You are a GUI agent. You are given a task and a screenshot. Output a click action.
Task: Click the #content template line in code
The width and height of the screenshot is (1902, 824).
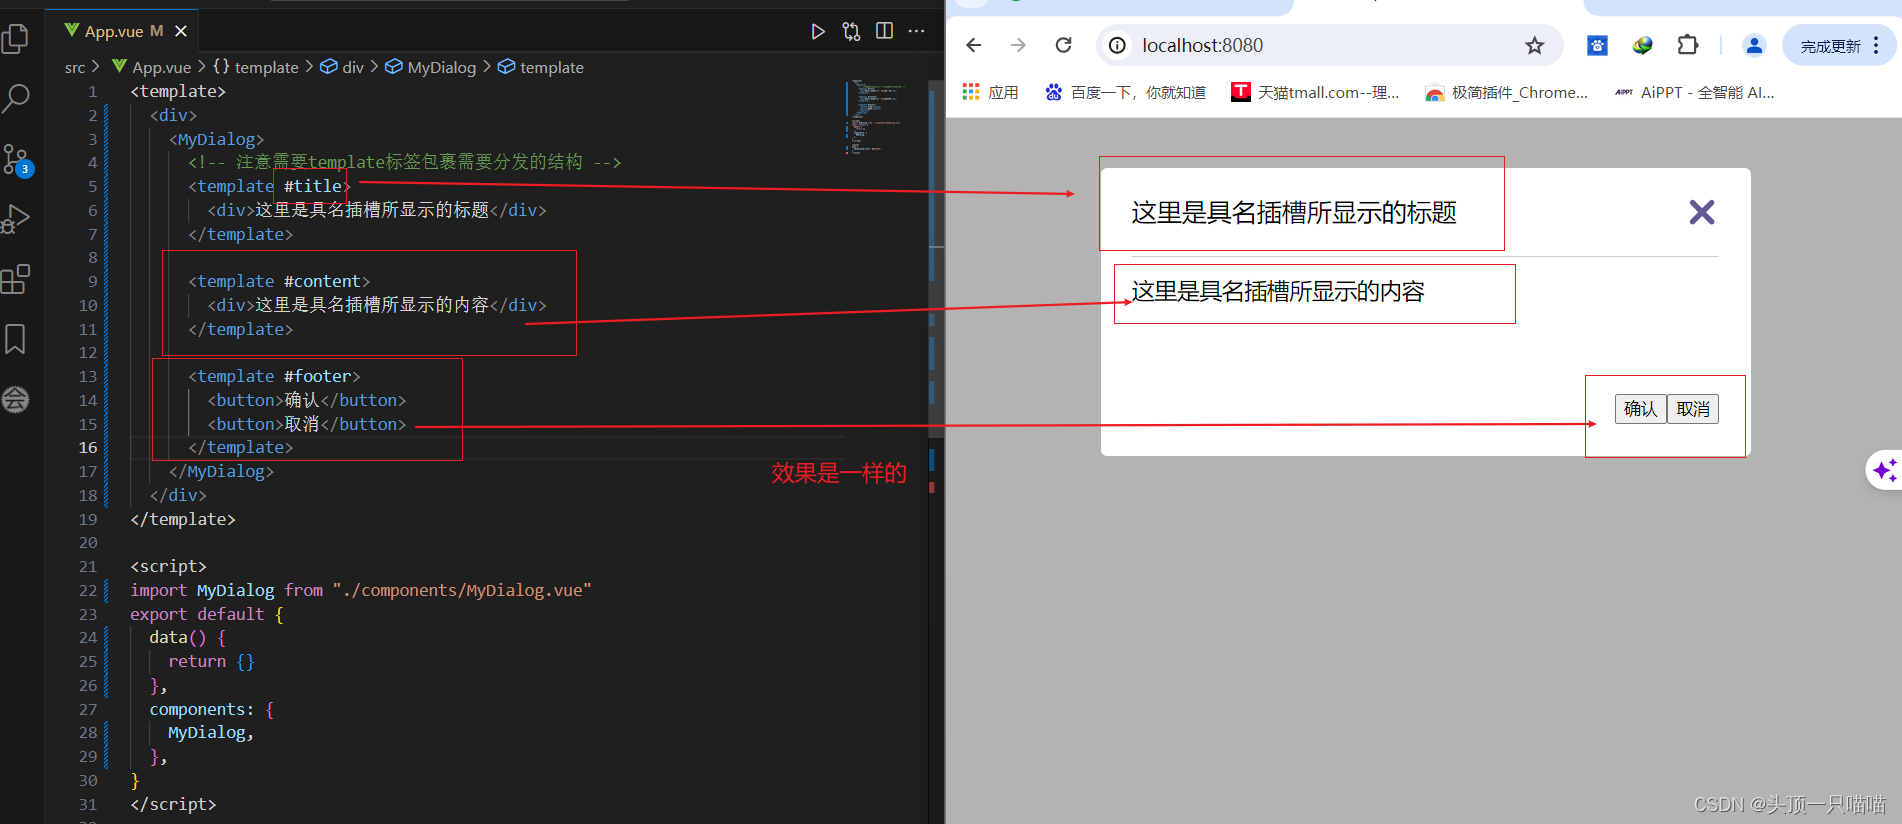(279, 281)
